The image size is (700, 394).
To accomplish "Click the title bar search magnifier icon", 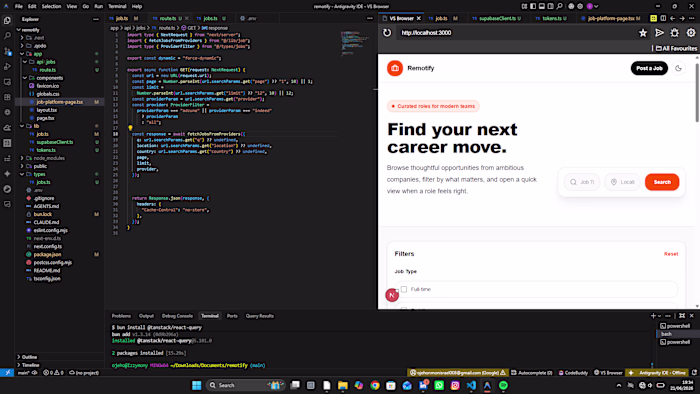I will click(559, 6).
